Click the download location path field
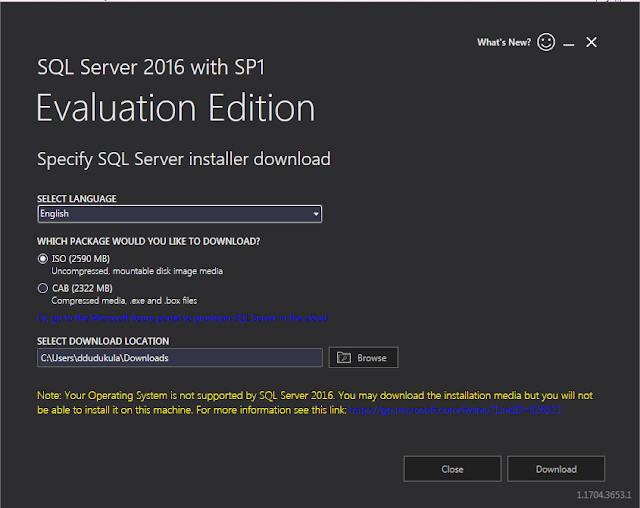This screenshot has width=640, height=508. coord(180,358)
